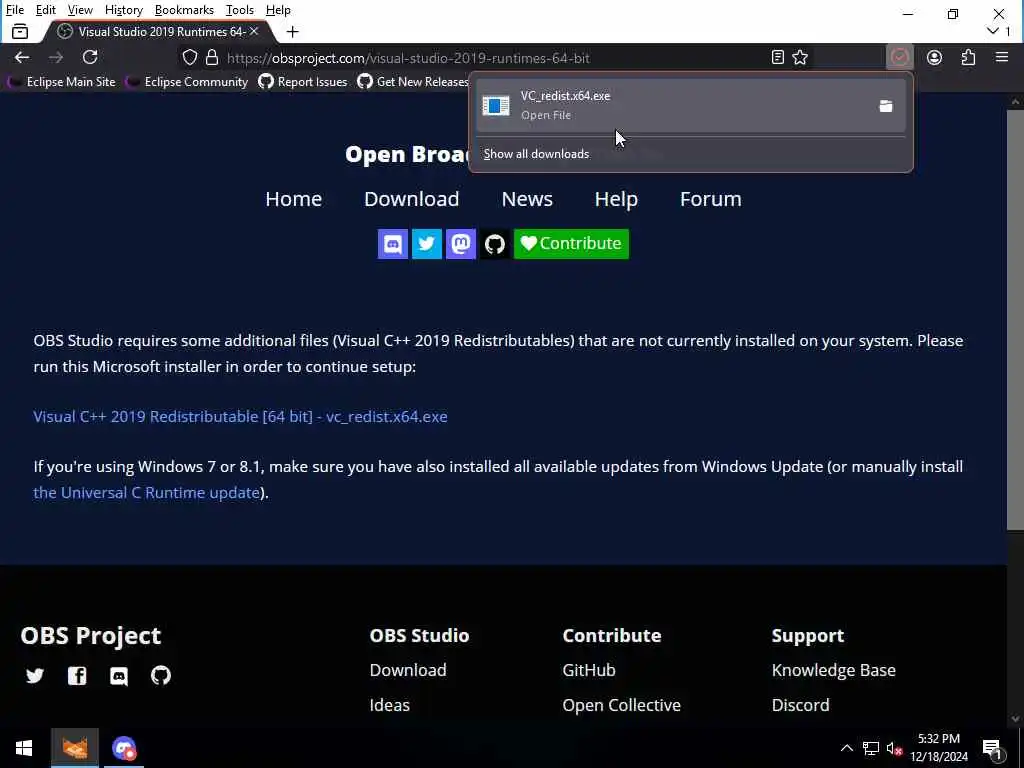Open footer Download link under OBS Studio
The width and height of the screenshot is (1024, 768).
click(x=408, y=670)
